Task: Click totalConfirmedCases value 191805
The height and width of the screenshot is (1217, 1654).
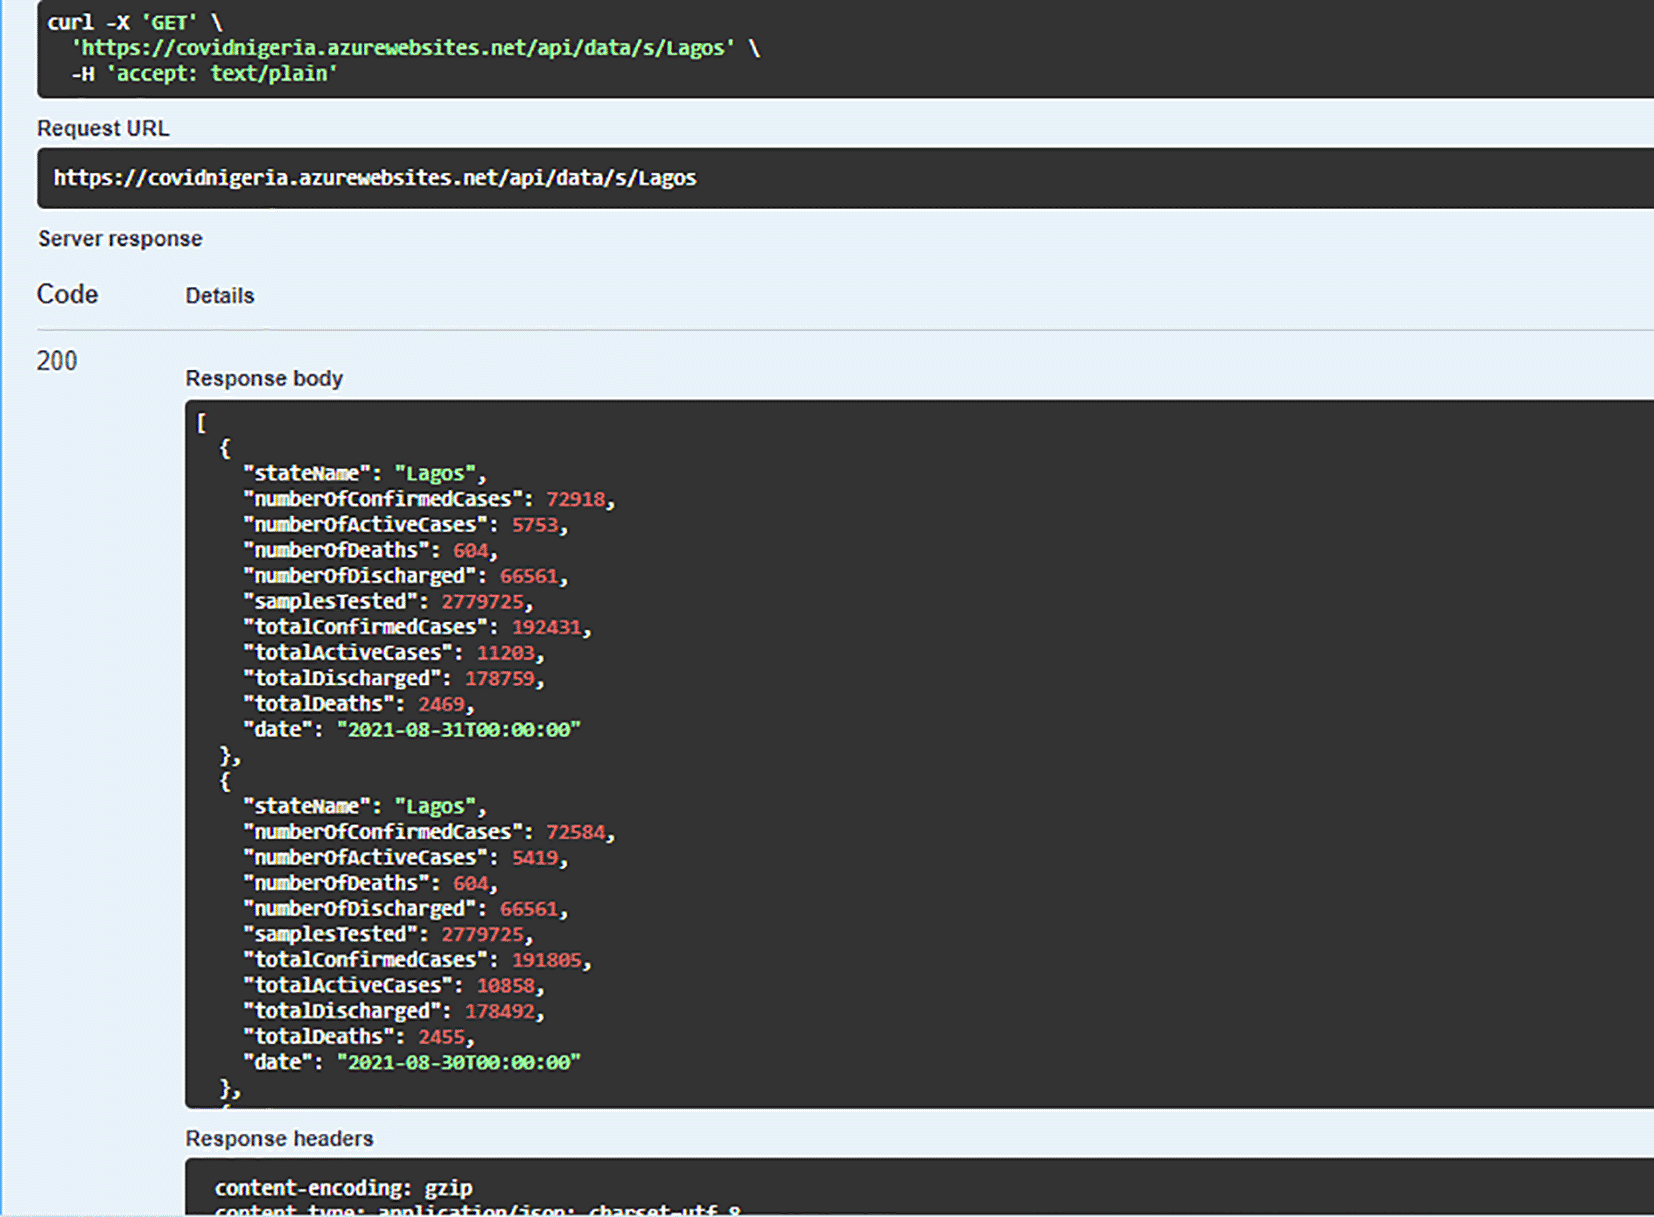Action: click(546, 960)
